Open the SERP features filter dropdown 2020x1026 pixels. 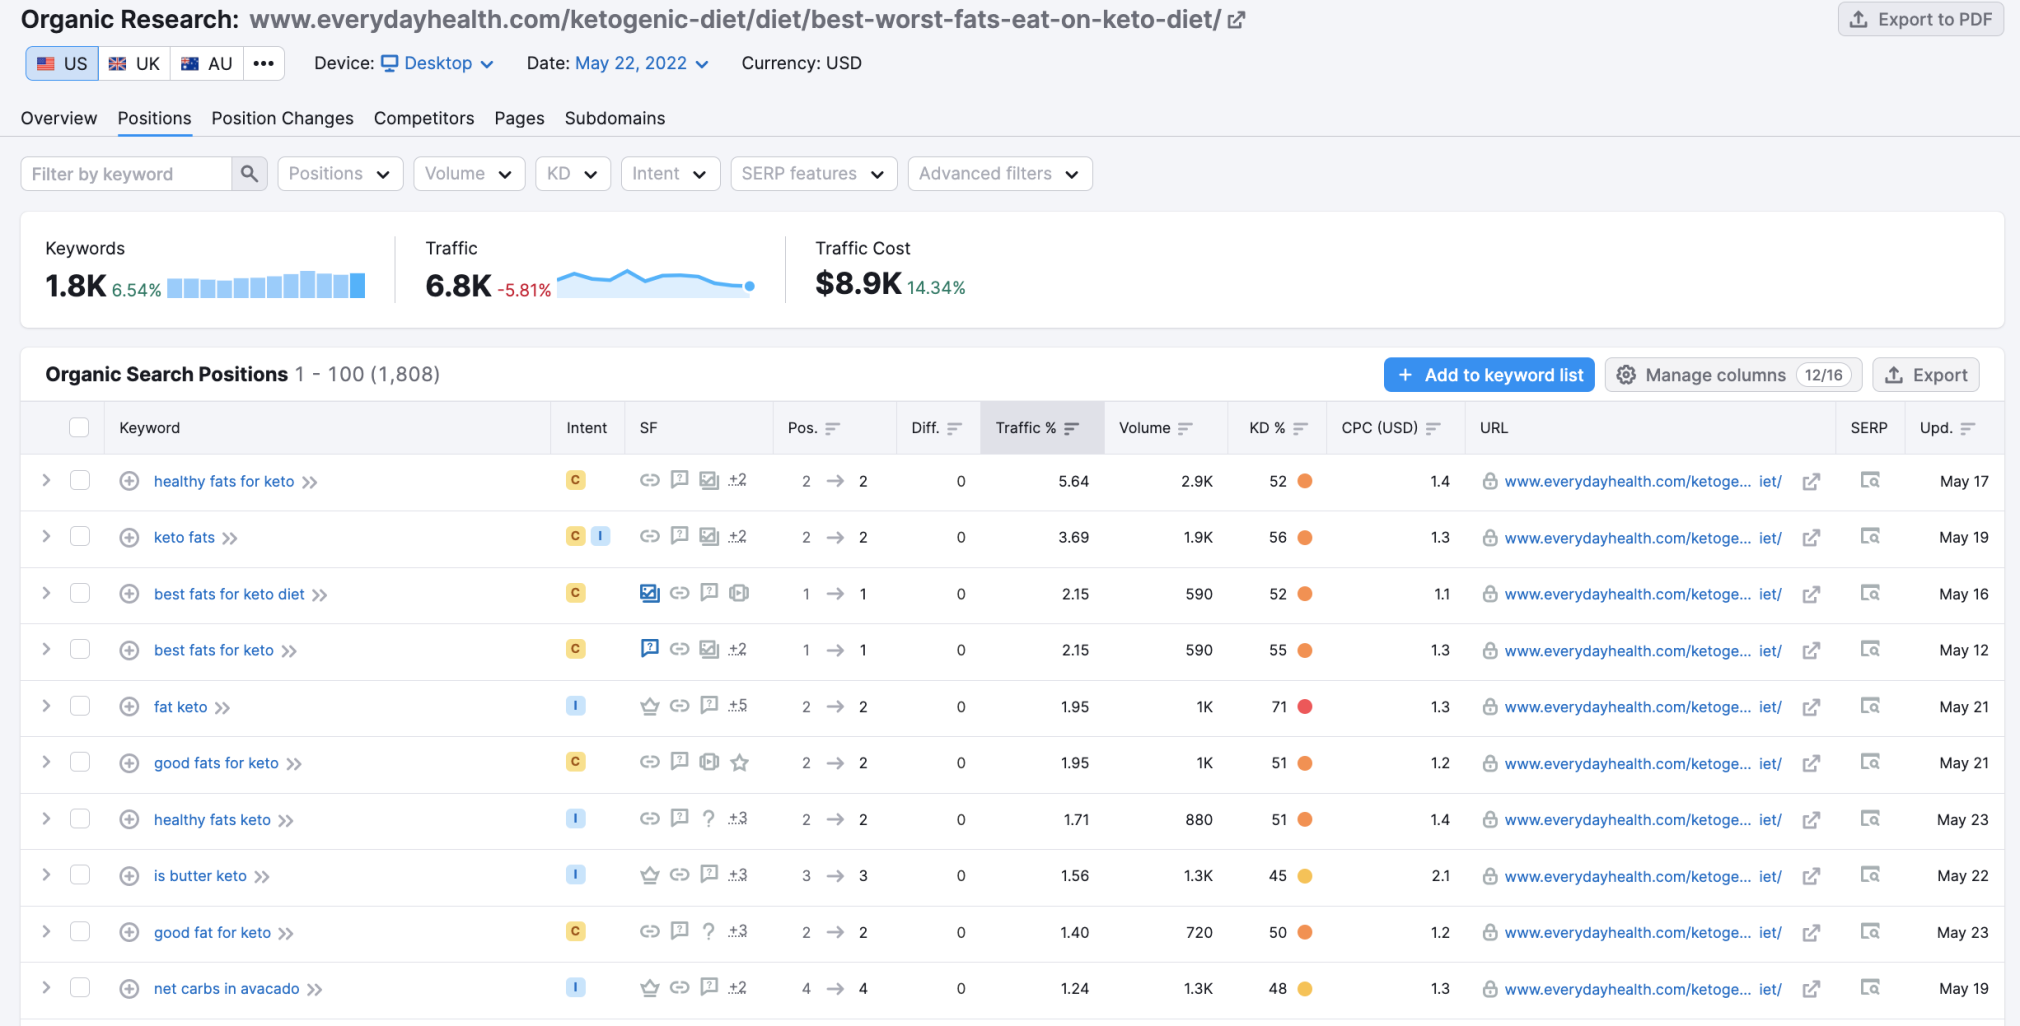(x=813, y=174)
